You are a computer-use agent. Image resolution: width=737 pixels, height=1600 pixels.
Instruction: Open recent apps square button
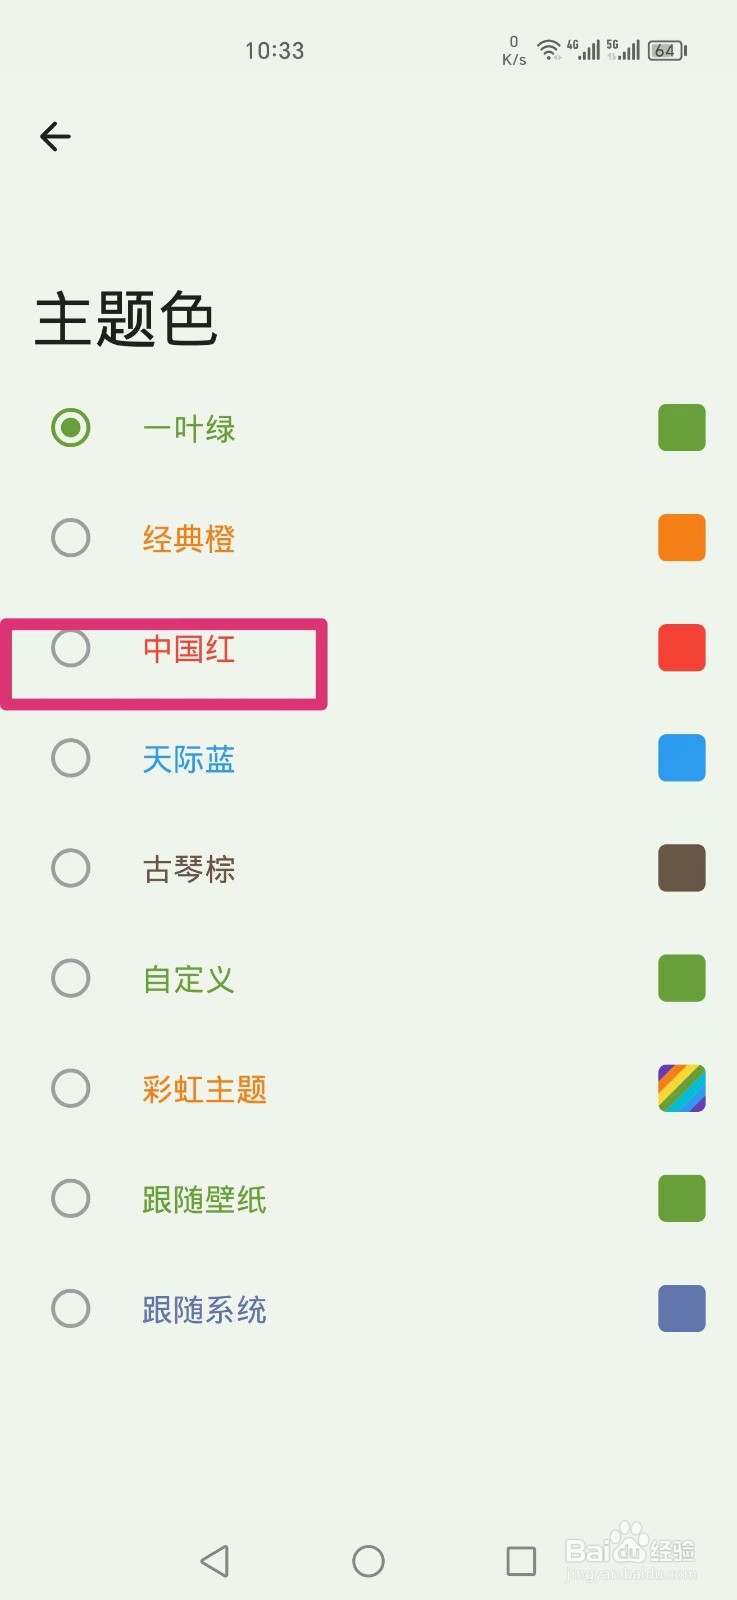click(521, 1561)
